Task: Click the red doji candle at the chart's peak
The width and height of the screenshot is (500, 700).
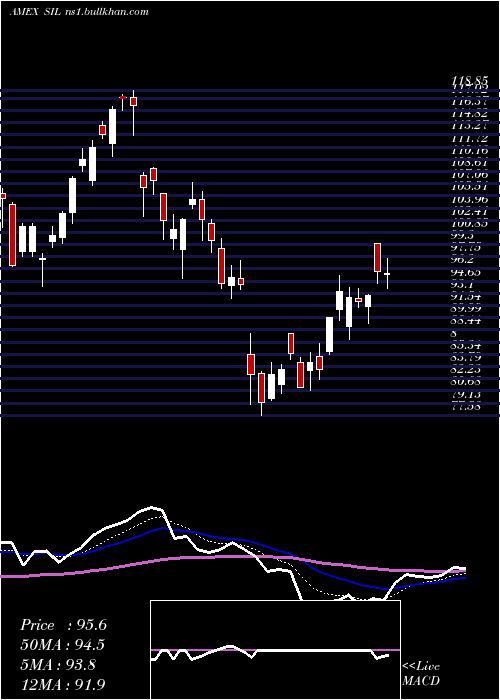Action: (x=123, y=97)
